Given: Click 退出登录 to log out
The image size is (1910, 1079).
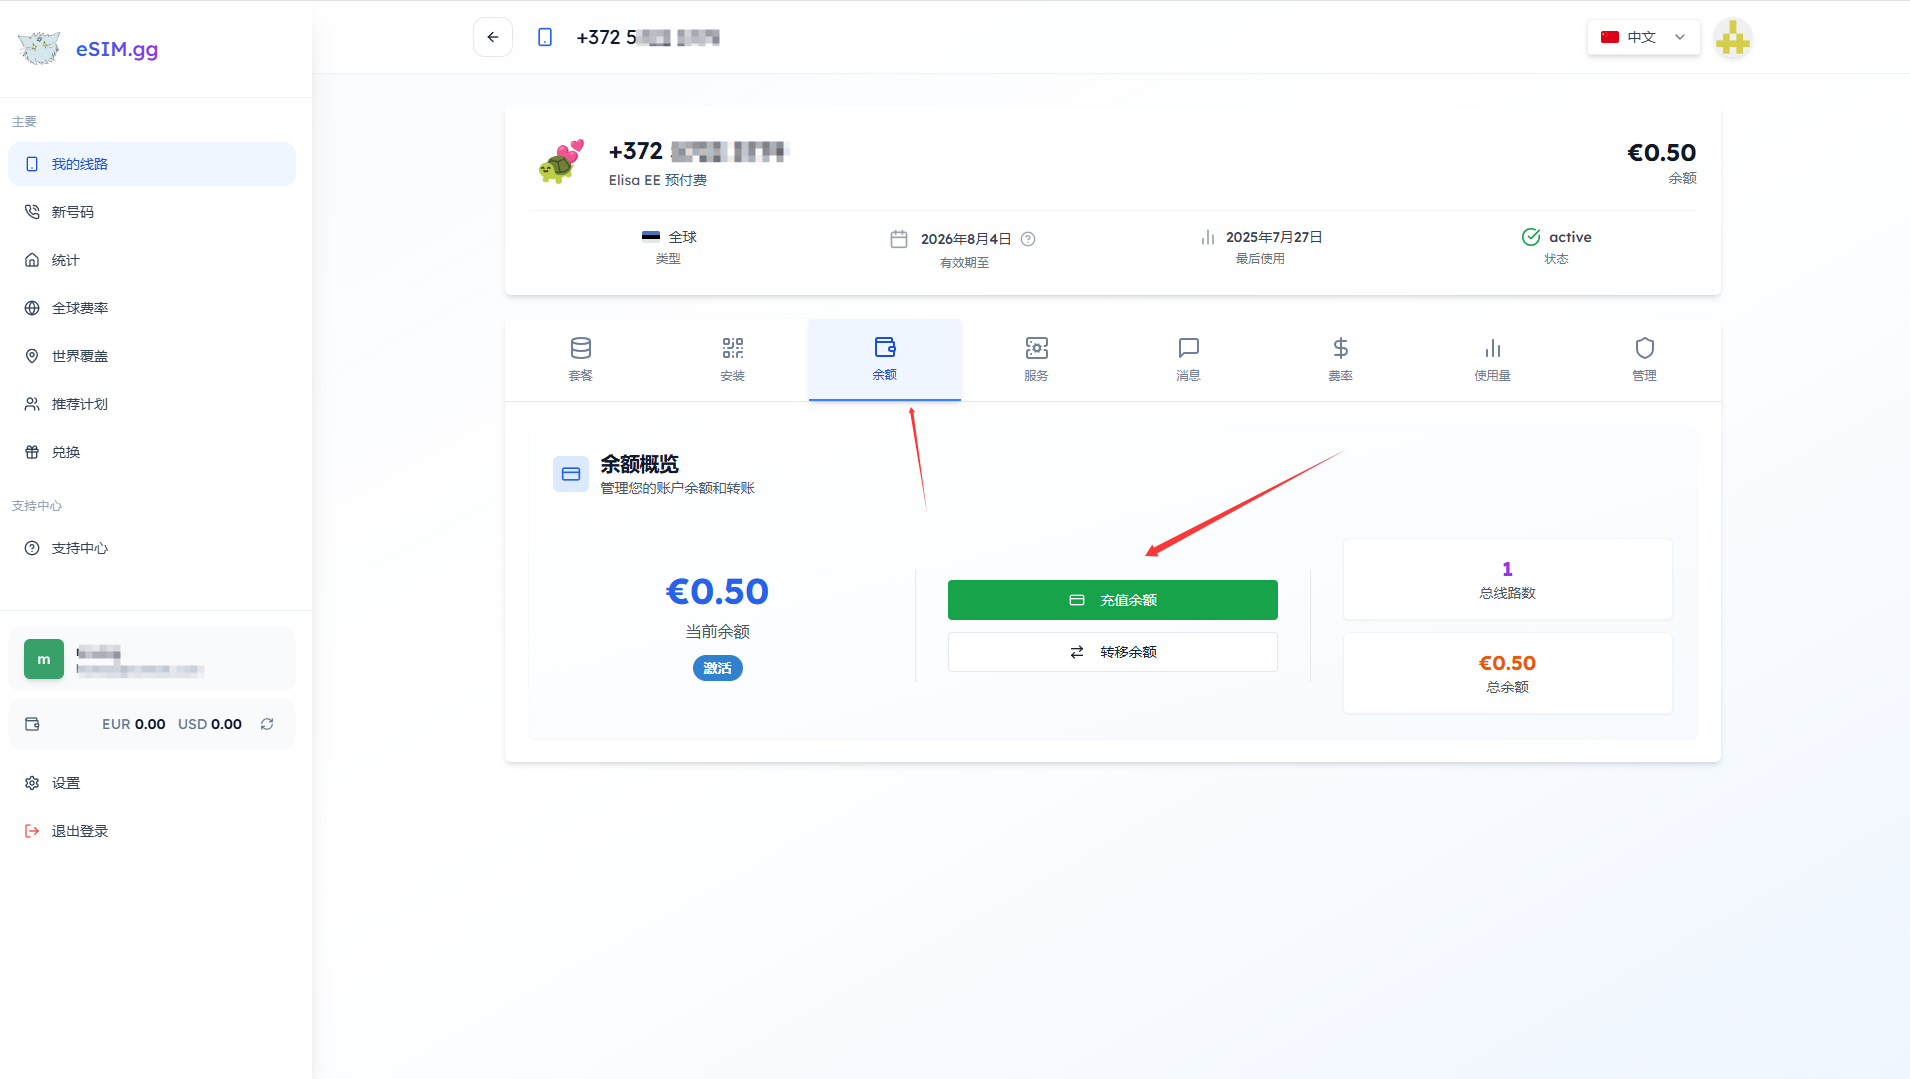Looking at the screenshot, I should 80,831.
